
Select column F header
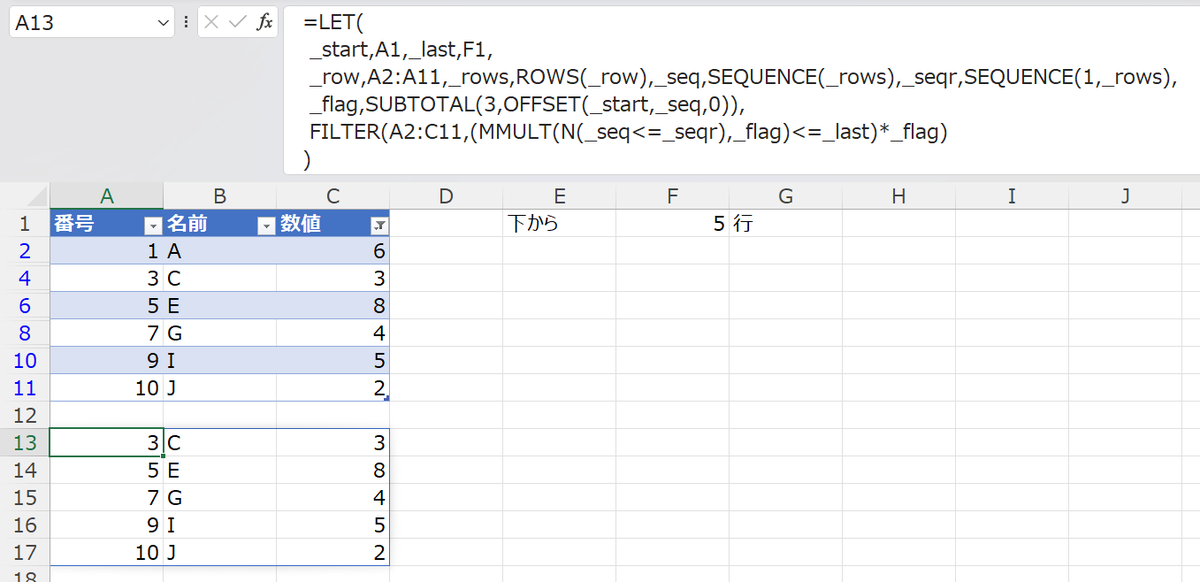pos(672,197)
